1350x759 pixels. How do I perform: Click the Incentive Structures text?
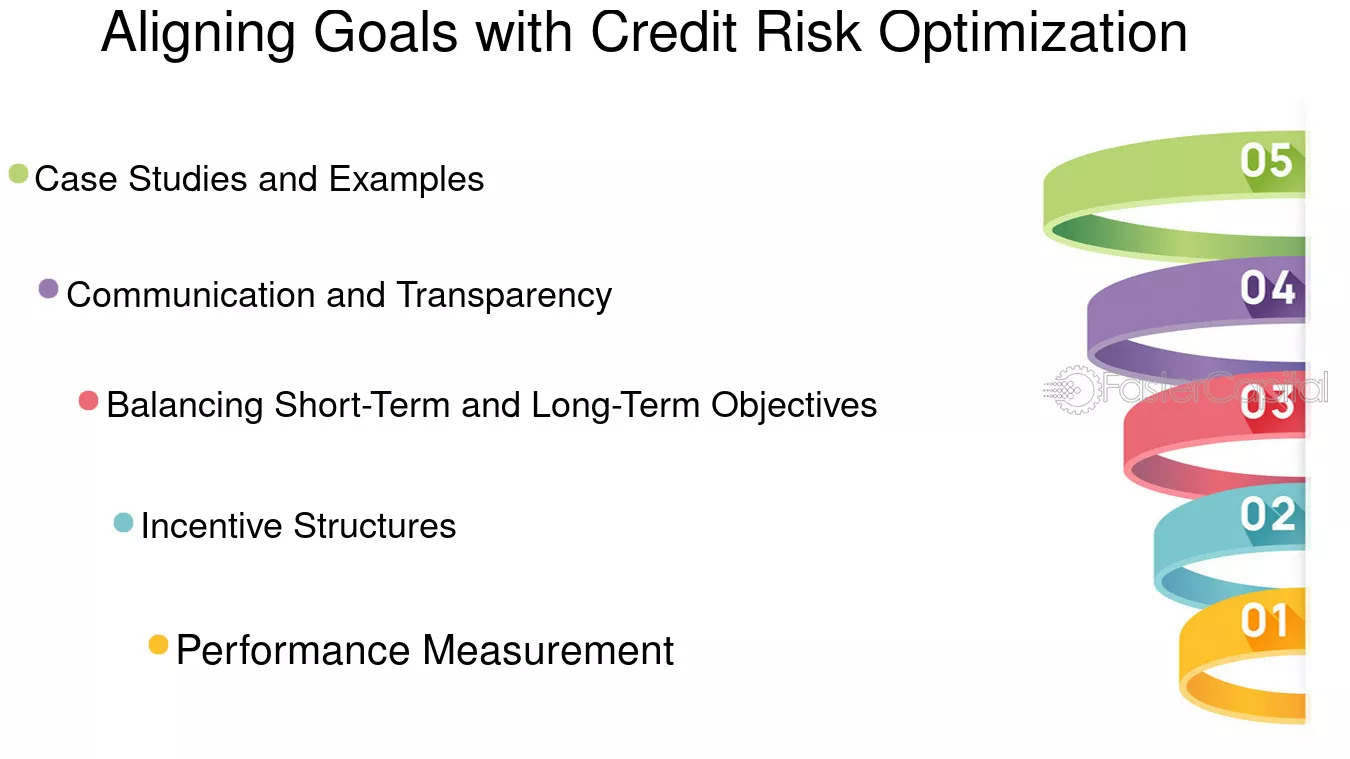pos(298,526)
